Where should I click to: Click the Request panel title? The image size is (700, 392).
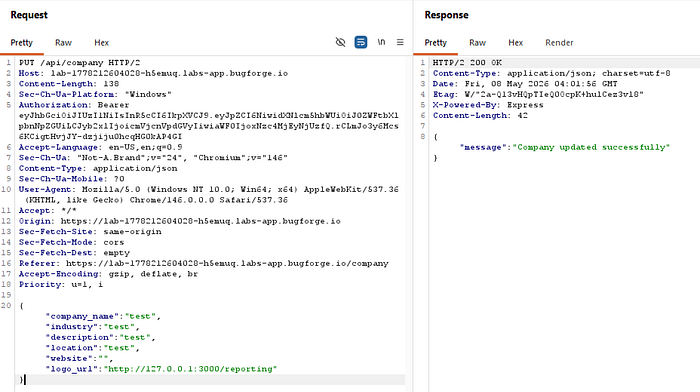pos(29,15)
